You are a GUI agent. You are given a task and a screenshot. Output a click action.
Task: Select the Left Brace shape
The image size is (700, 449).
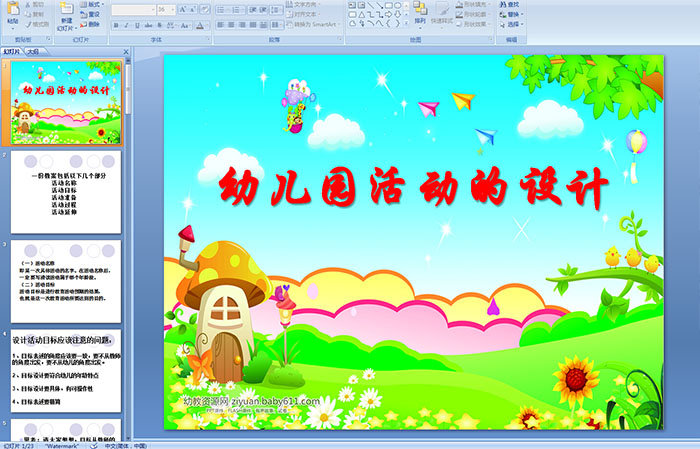click(x=388, y=23)
